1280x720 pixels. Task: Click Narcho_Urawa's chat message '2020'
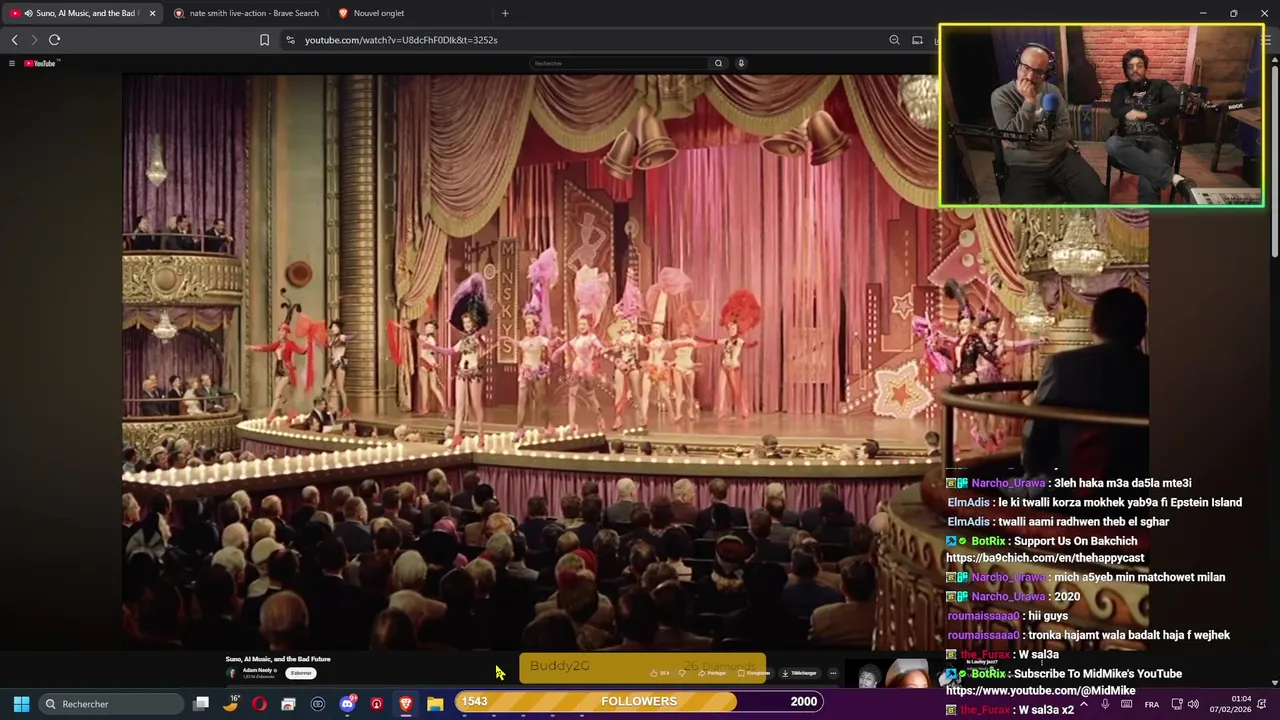[1013, 597]
